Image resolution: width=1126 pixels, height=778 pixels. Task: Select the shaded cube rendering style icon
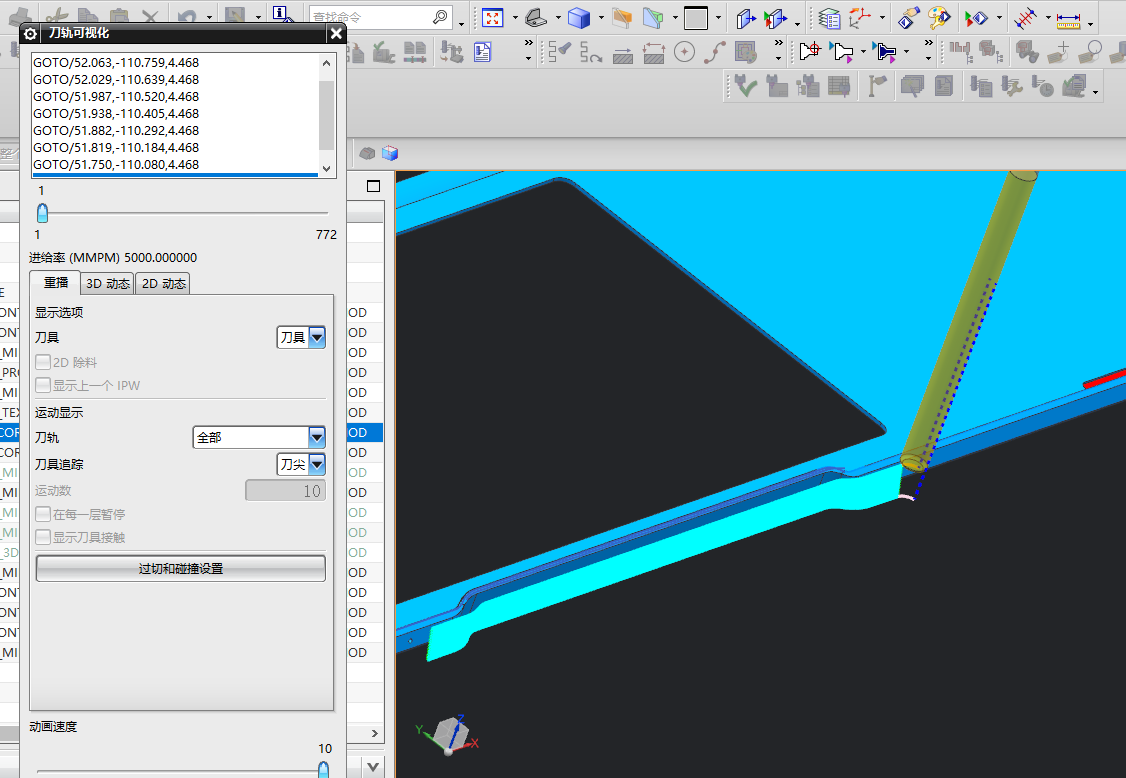(578, 18)
